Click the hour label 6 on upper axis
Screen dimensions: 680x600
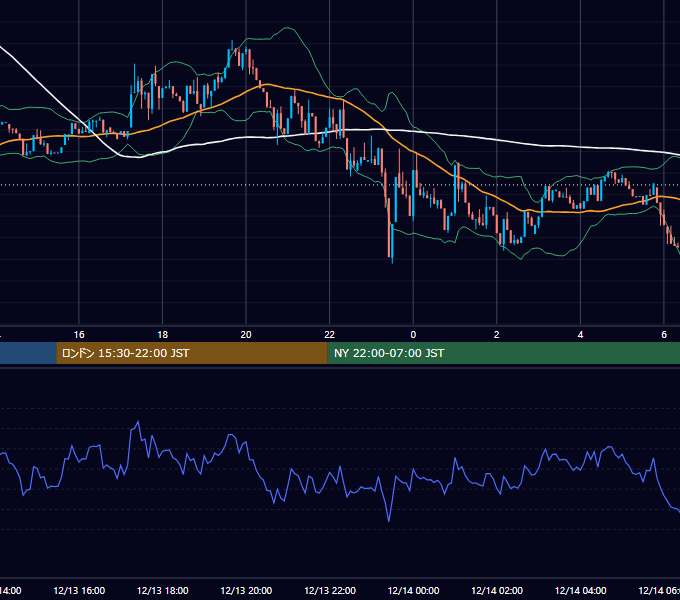[664, 335]
